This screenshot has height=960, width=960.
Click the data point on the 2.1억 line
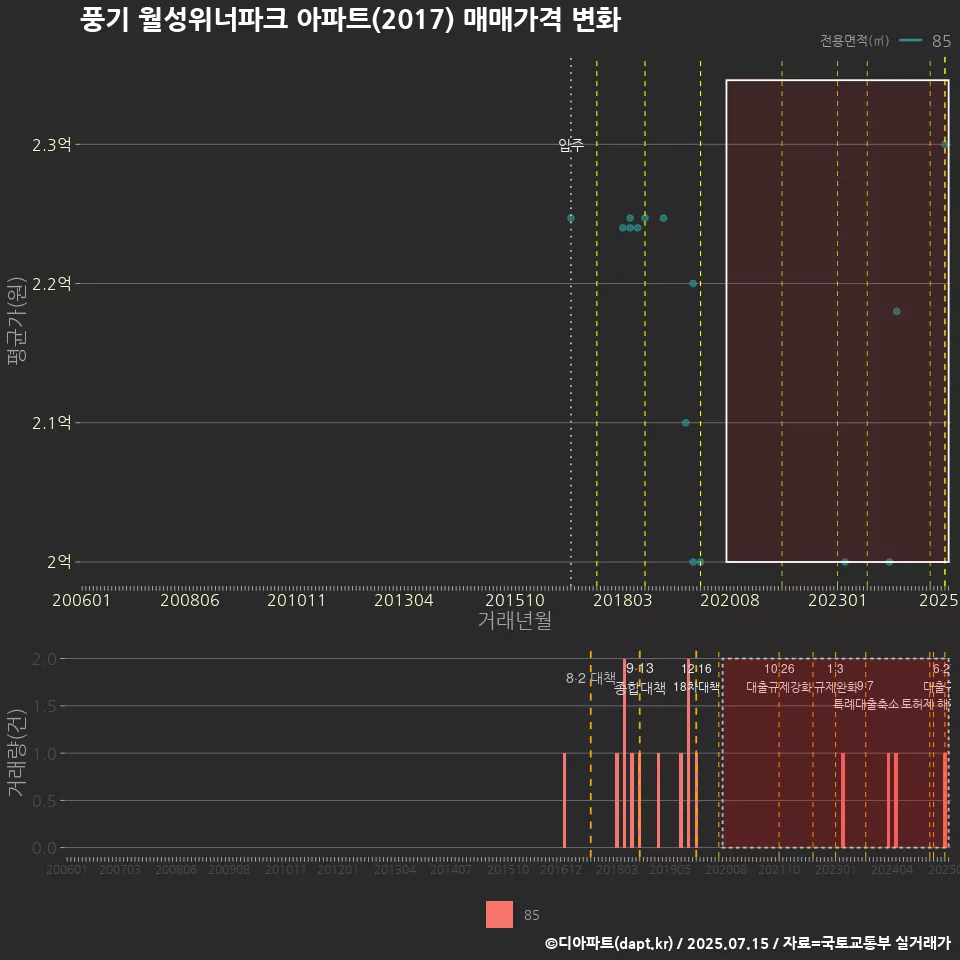coord(686,422)
